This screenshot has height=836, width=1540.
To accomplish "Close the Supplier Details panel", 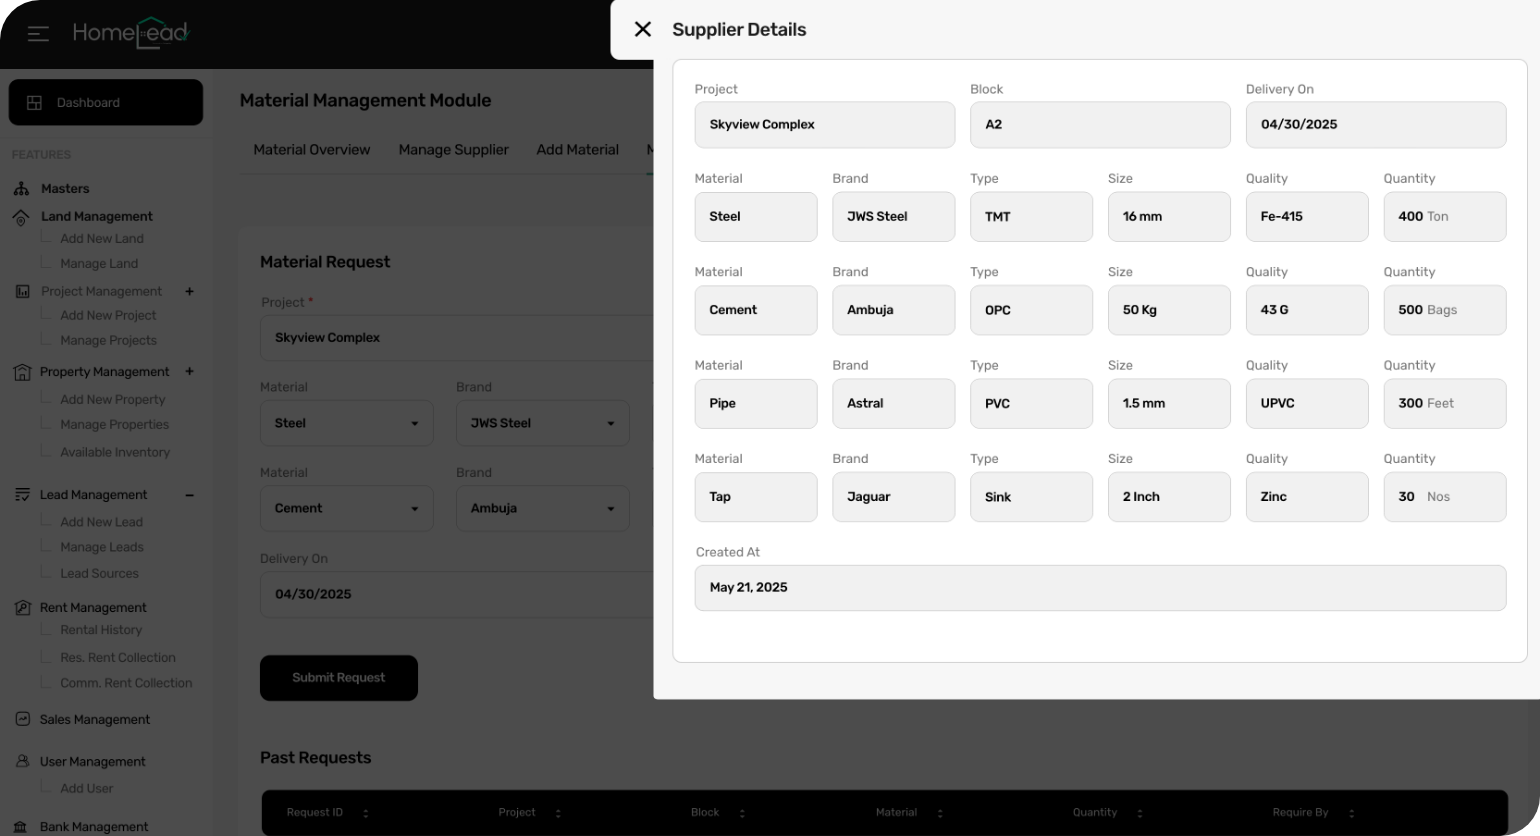I will tap(643, 29).
